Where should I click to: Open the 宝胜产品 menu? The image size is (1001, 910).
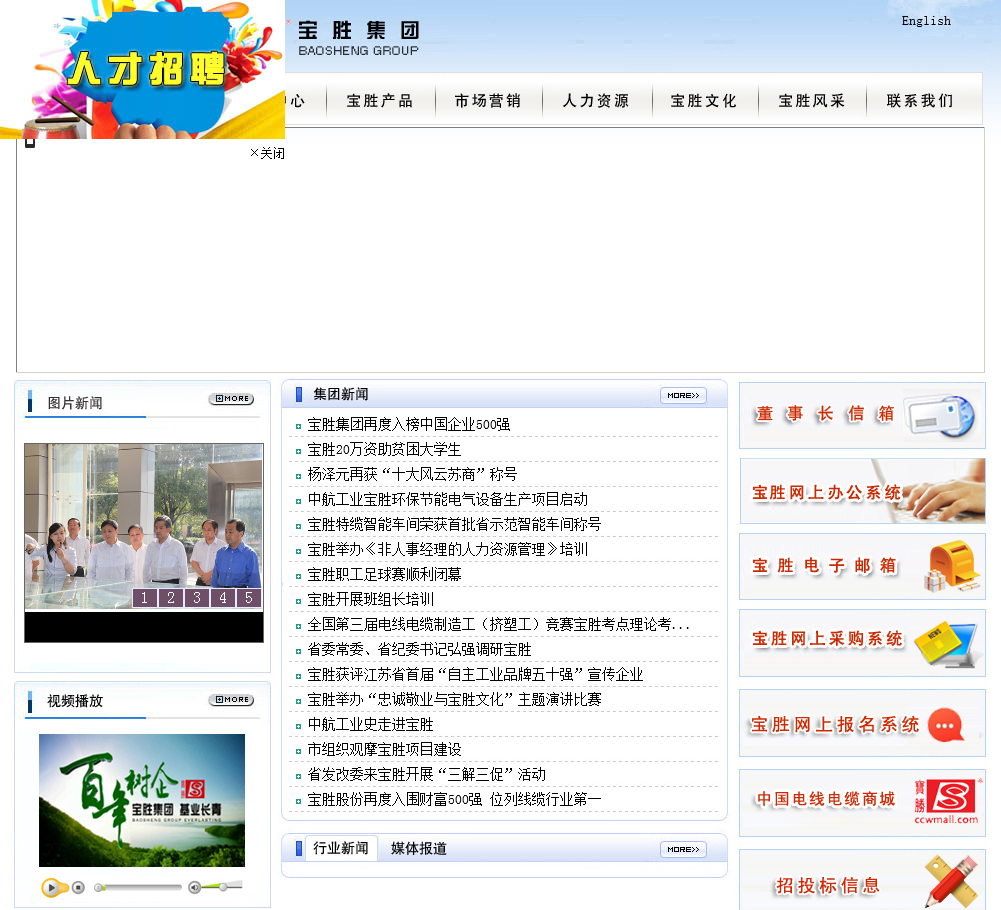(x=380, y=101)
